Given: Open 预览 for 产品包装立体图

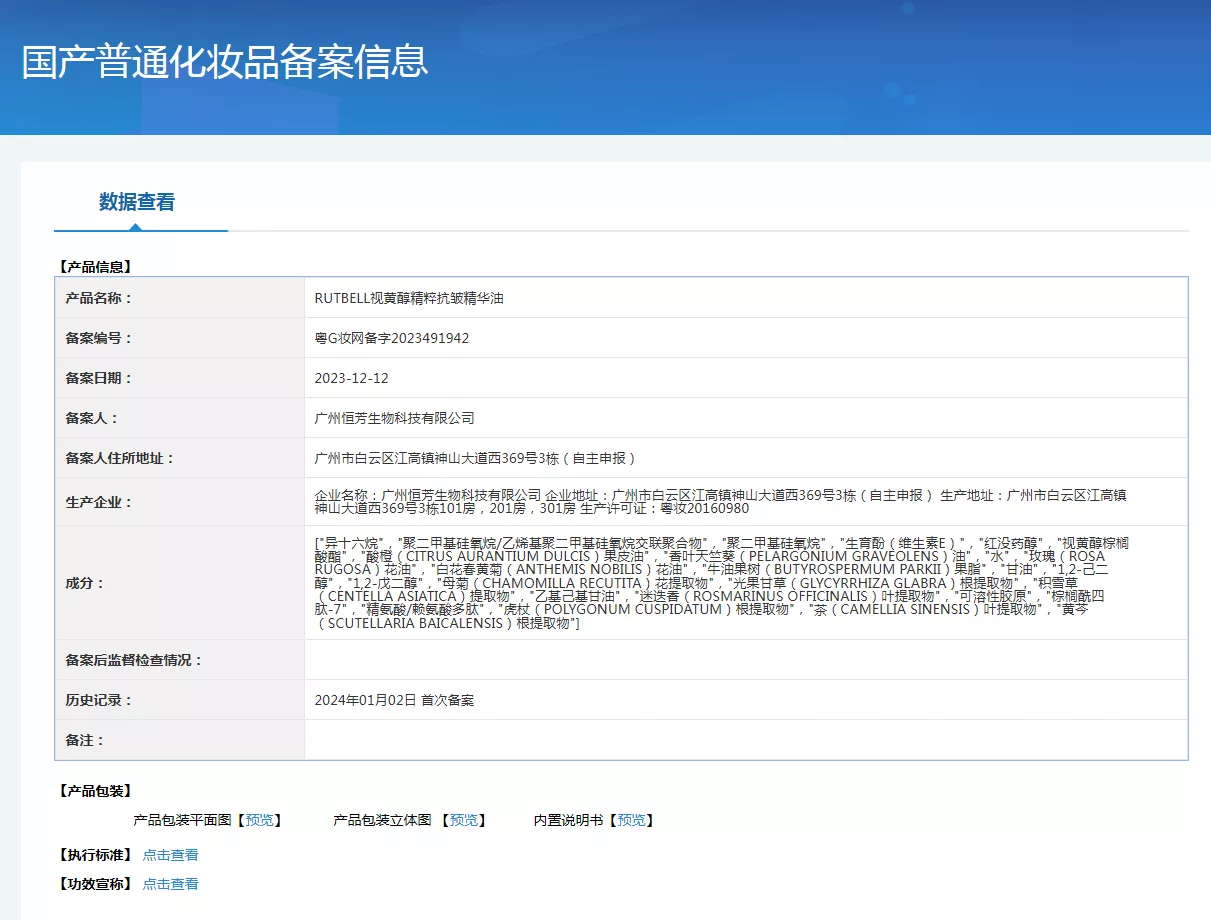Looking at the screenshot, I should click(463, 820).
